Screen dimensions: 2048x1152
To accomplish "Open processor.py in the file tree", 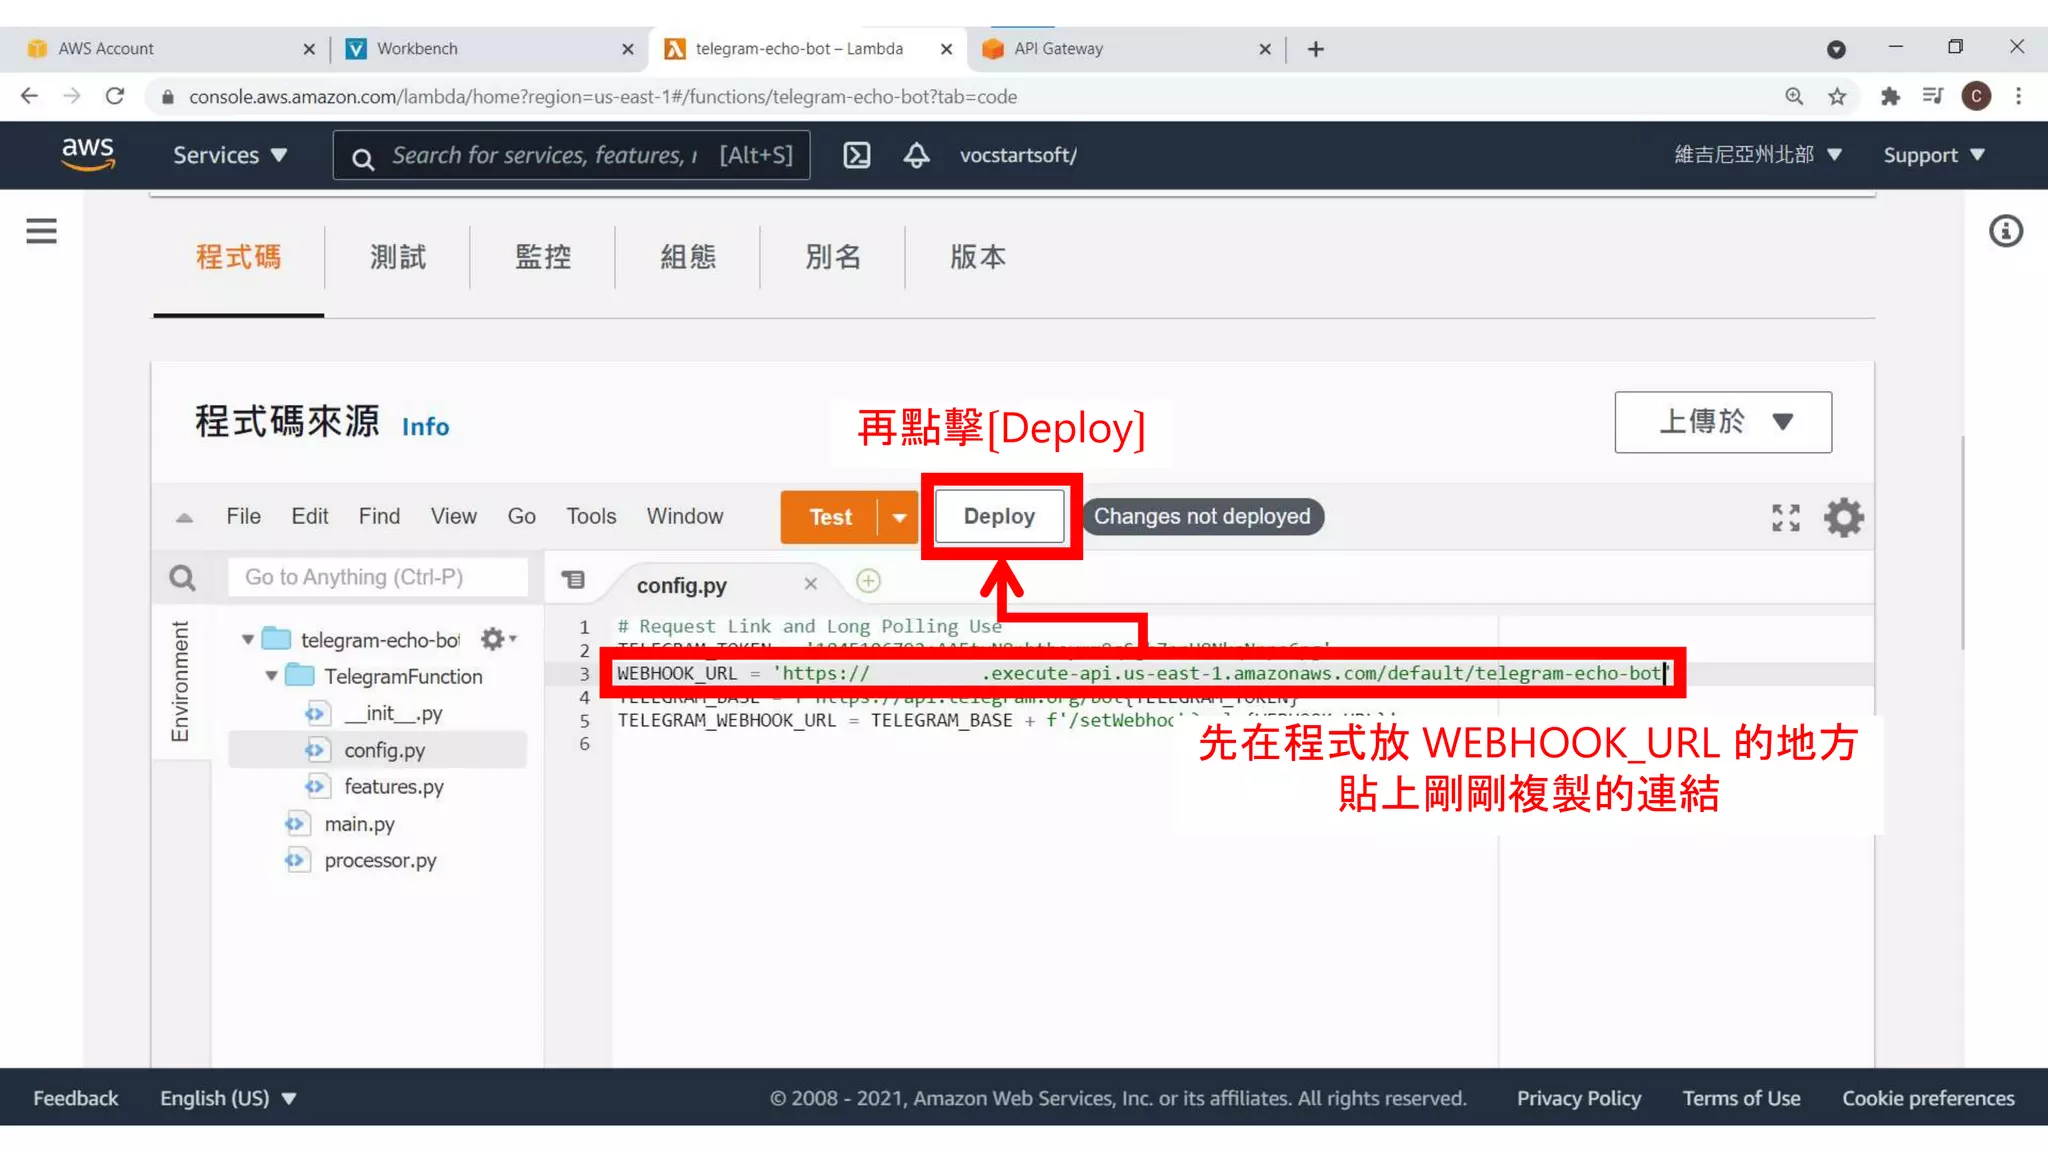I will [x=380, y=861].
